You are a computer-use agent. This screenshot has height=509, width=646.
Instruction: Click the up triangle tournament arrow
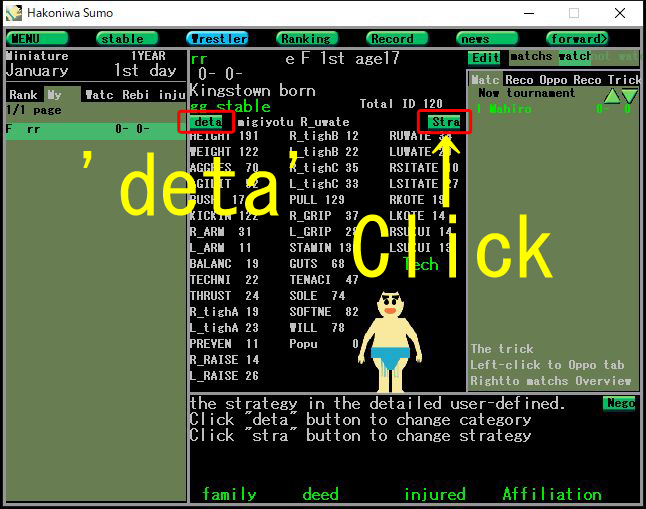click(612, 96)
